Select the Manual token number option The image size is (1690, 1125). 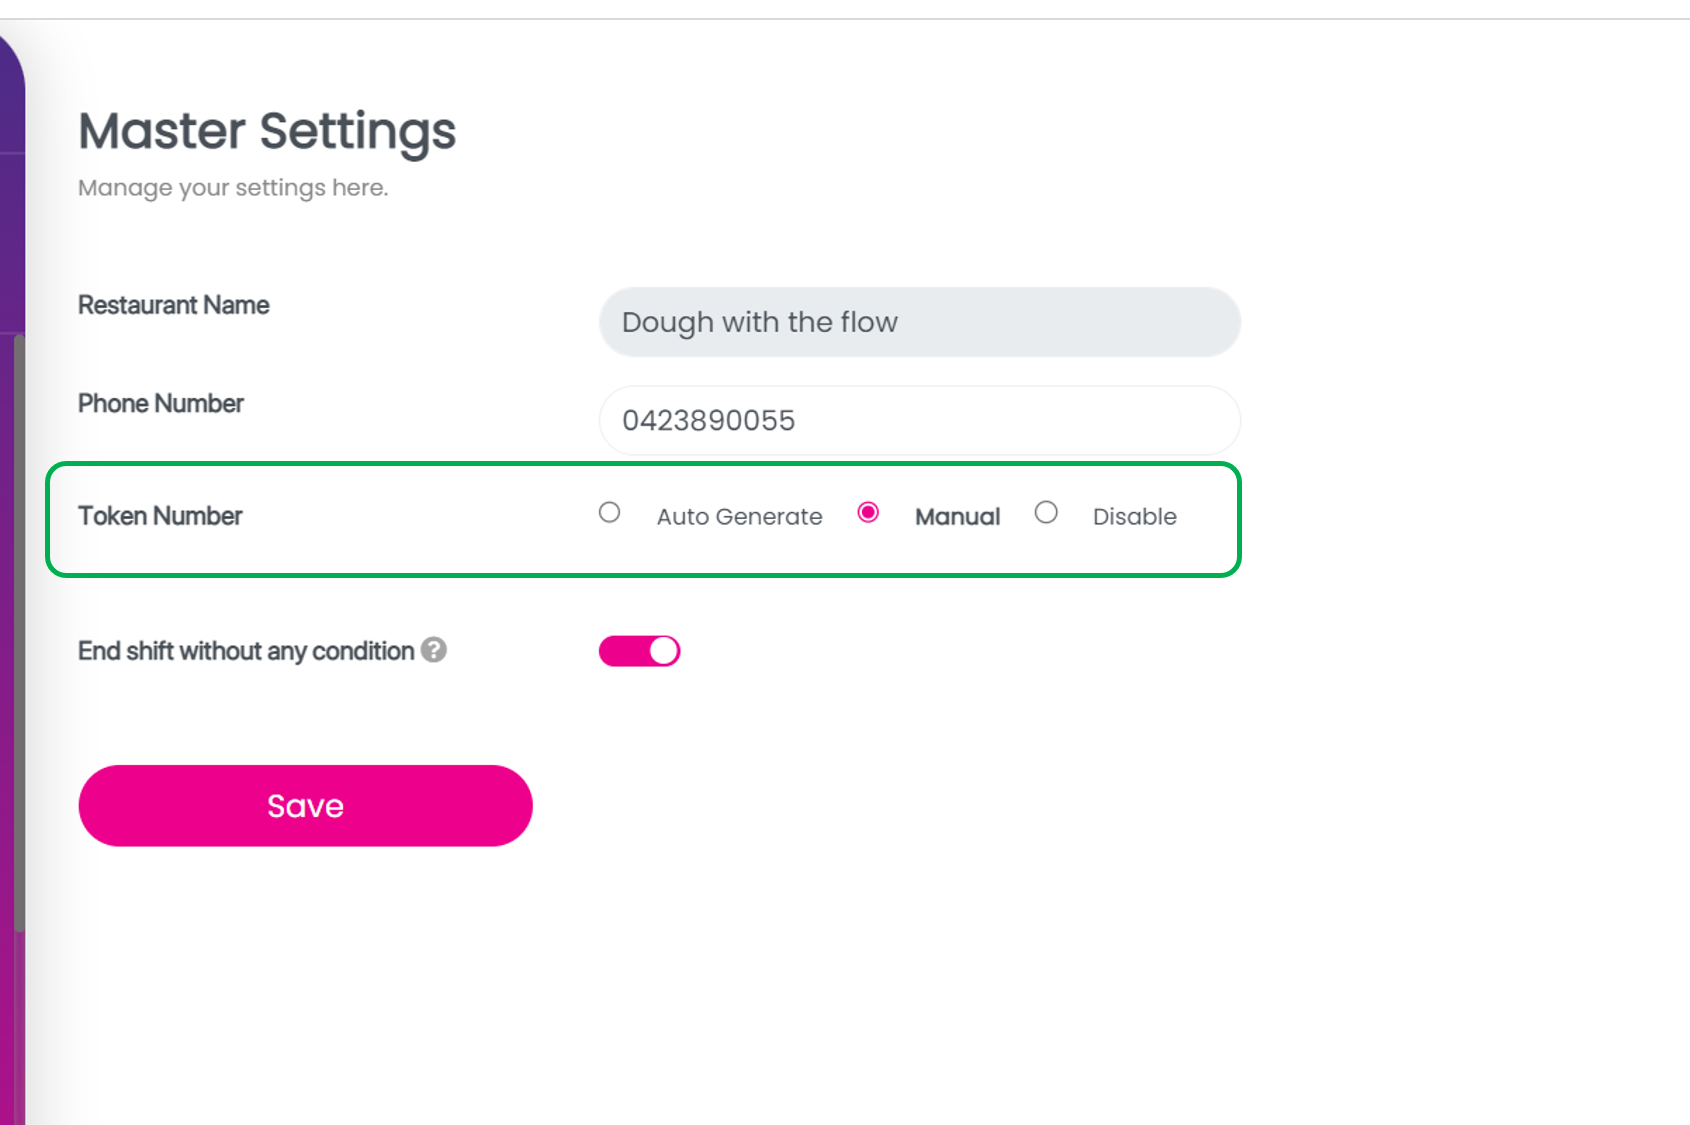(868, 513)
